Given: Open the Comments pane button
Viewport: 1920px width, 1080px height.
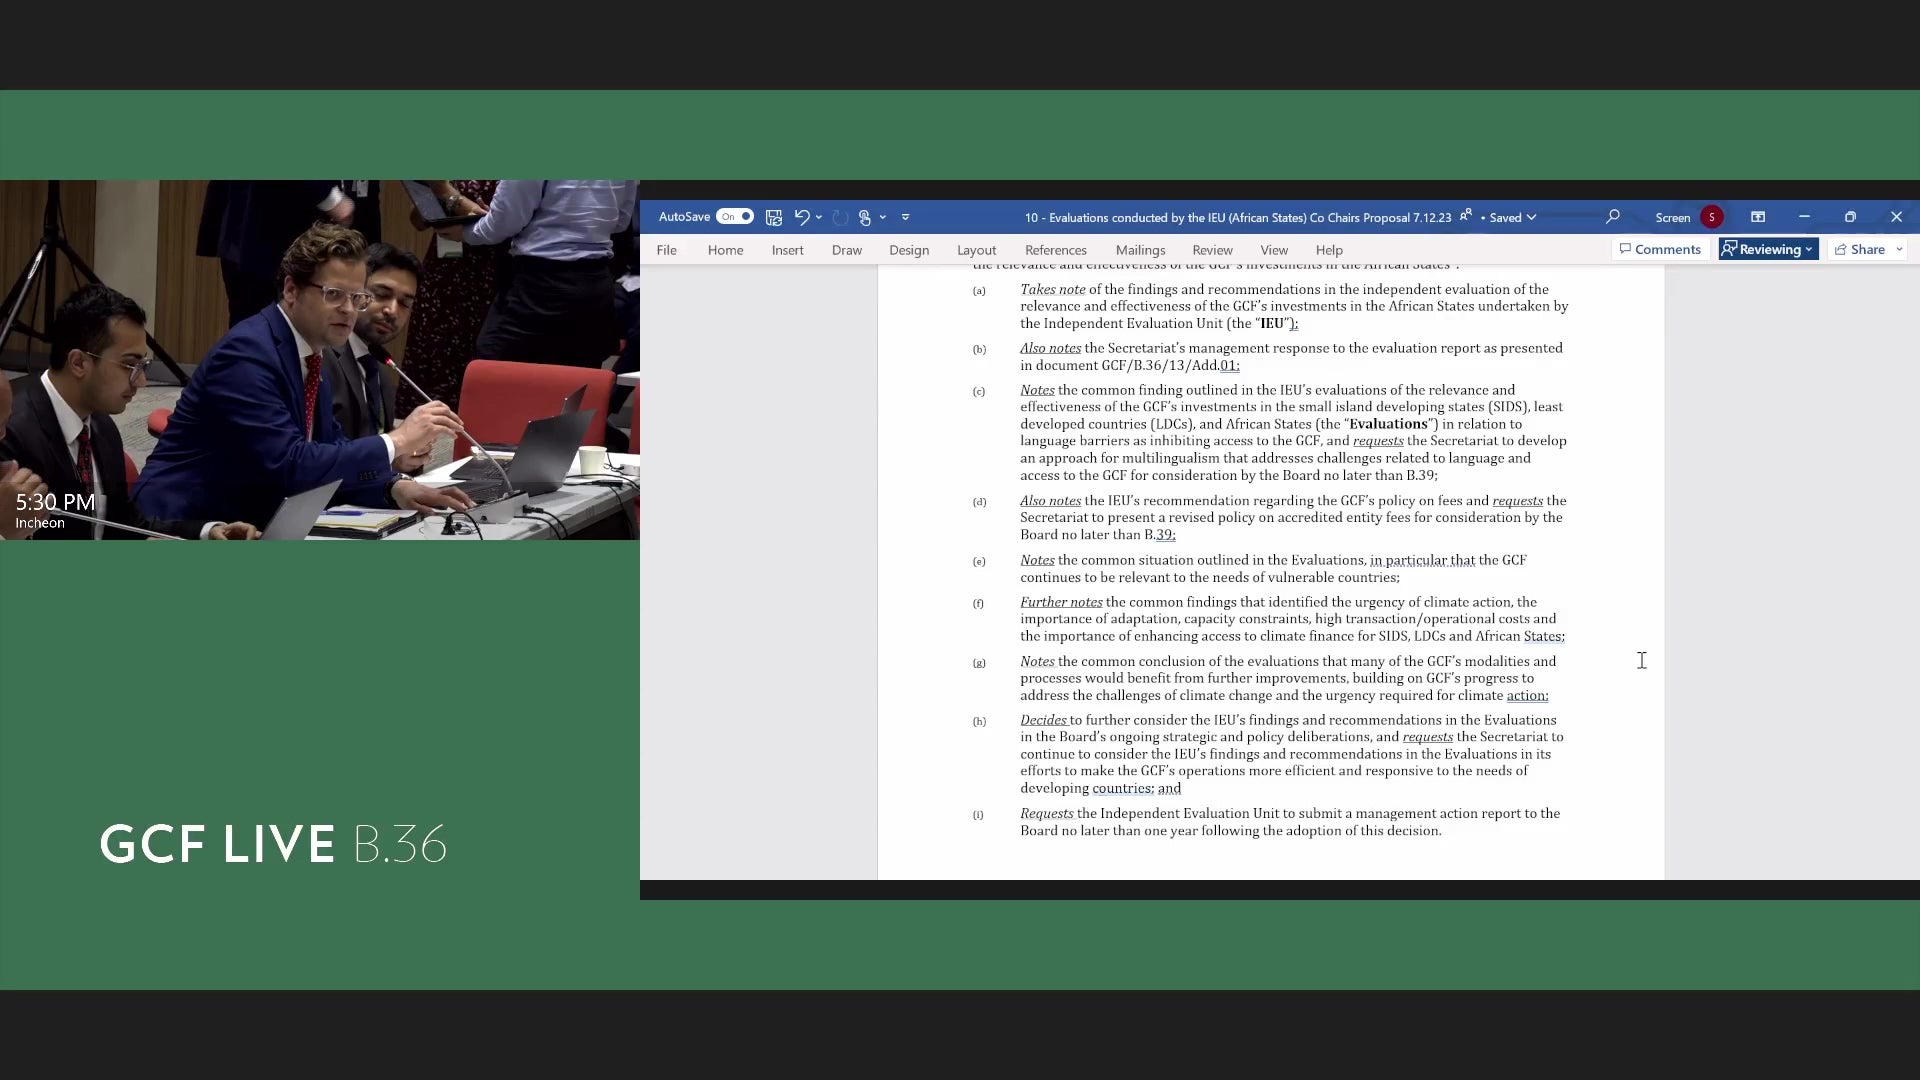Looking at the screenshot, I should [x=1660, y=249].
